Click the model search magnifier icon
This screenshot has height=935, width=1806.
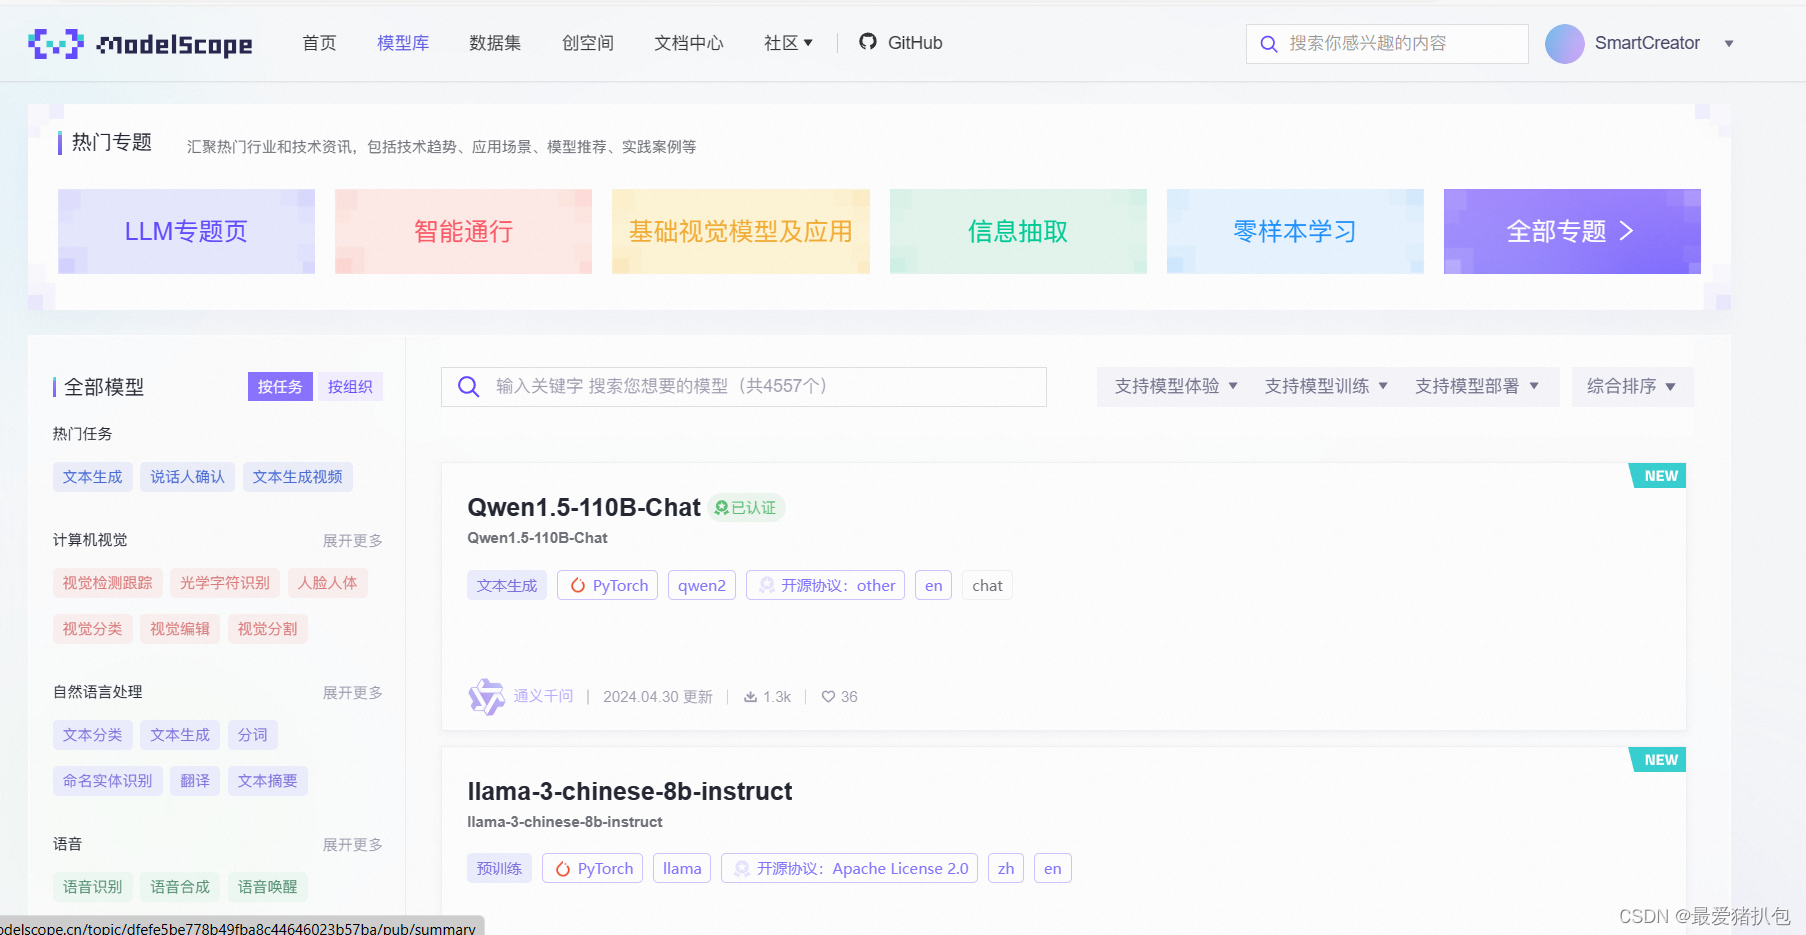pos(468,386)
